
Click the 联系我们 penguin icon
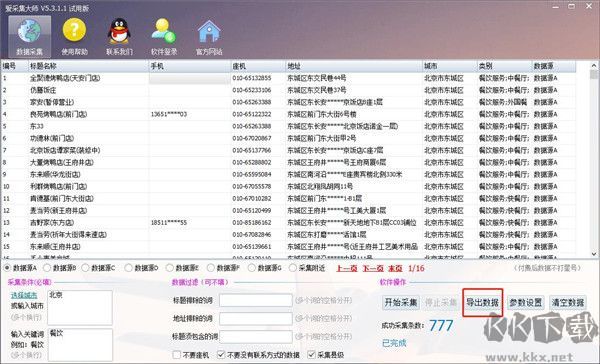click(x=119, y=36)
